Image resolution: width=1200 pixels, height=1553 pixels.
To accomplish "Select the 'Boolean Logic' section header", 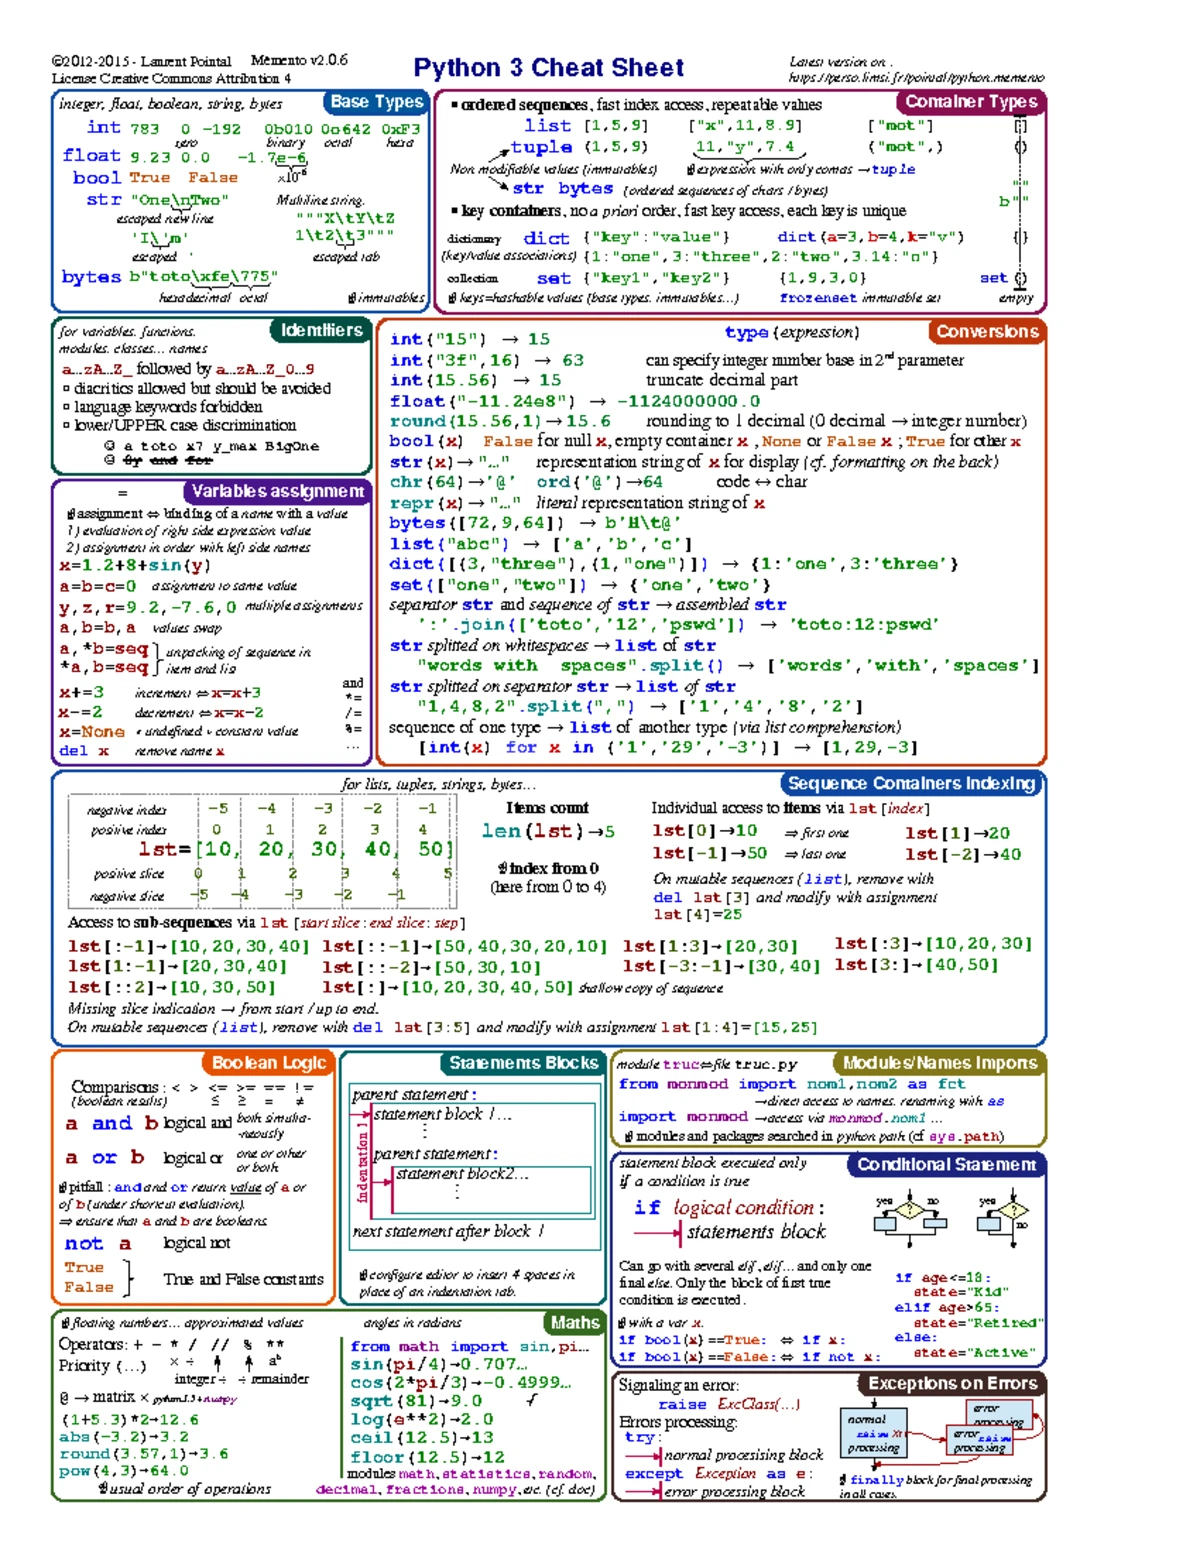I will [x=269, y=1062].
